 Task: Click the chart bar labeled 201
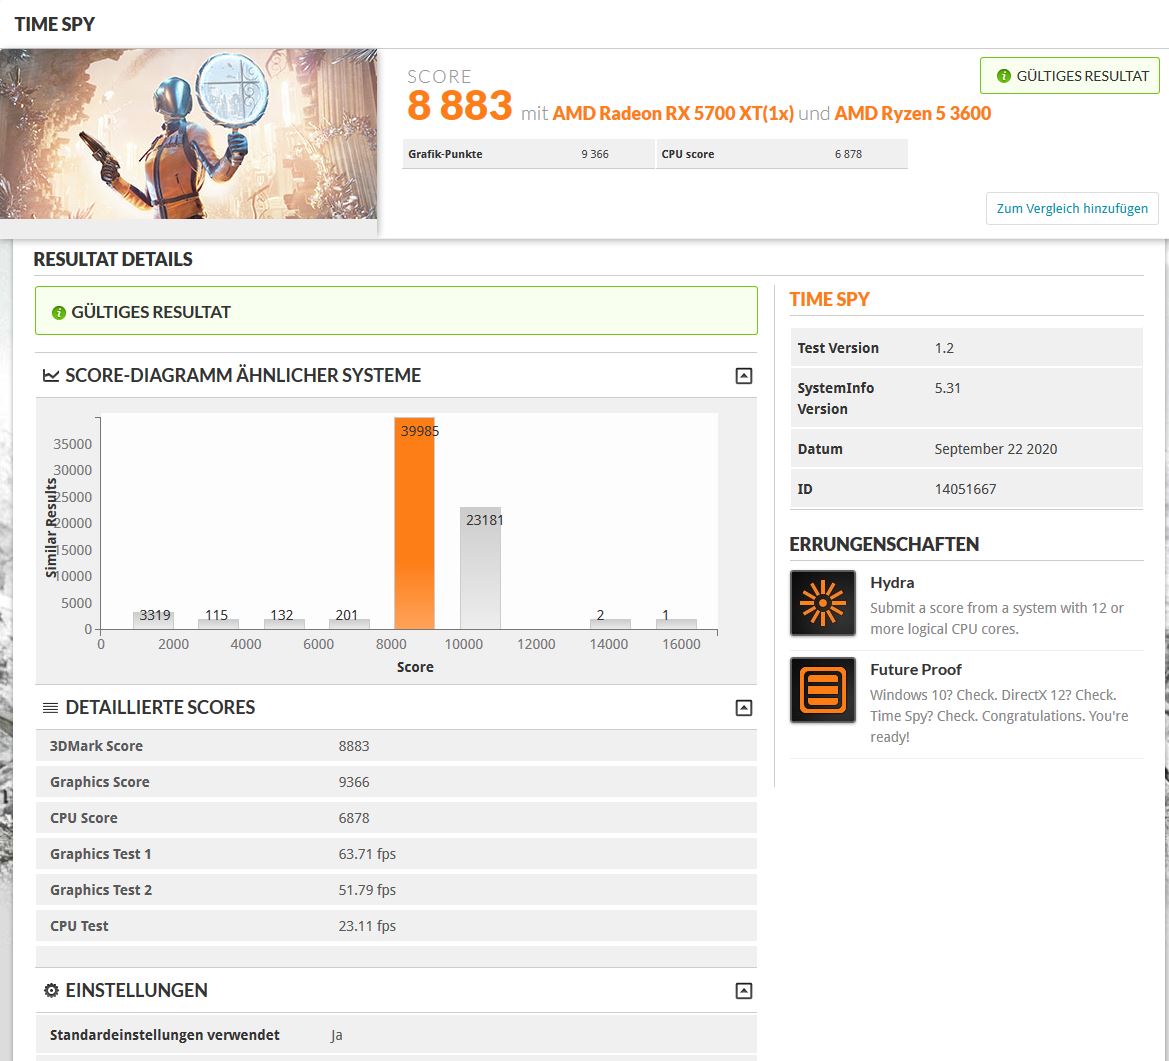click(x=349, y=624)
